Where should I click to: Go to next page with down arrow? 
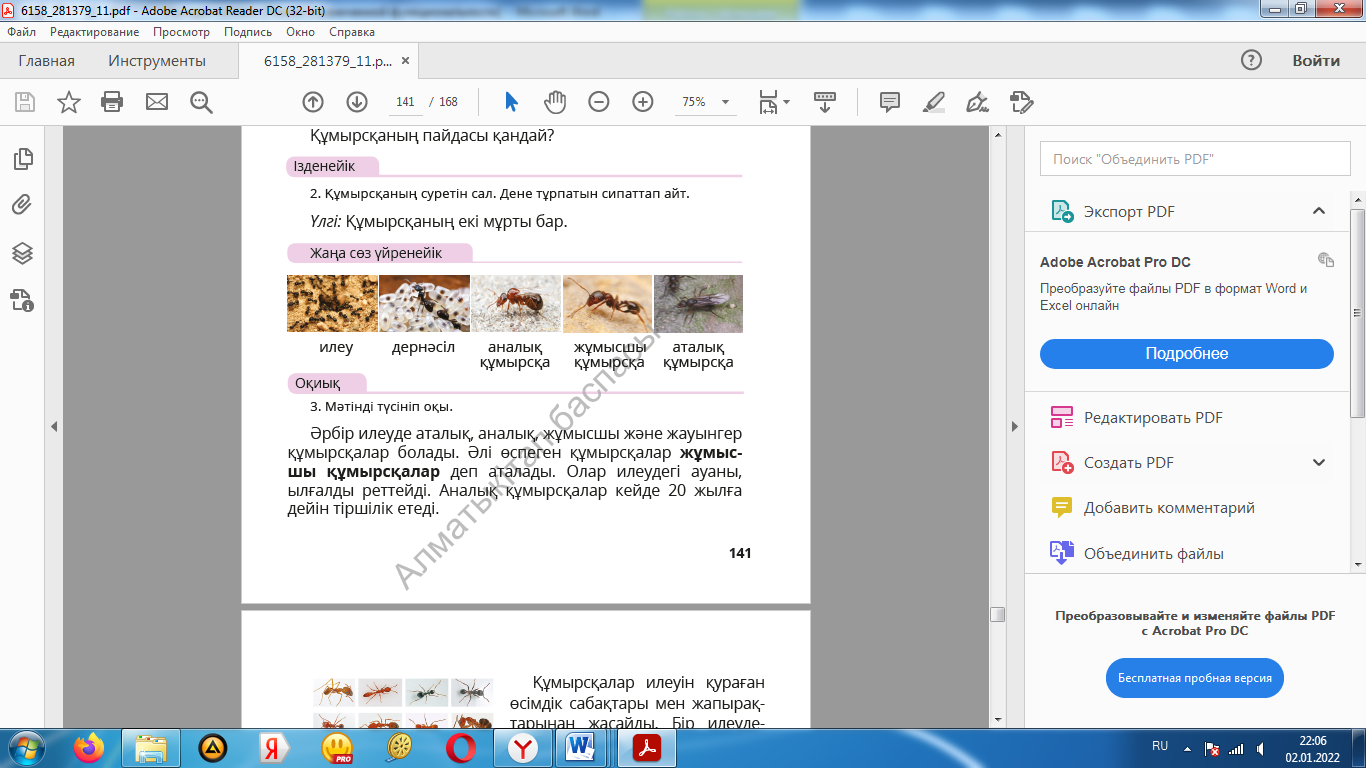357,102
